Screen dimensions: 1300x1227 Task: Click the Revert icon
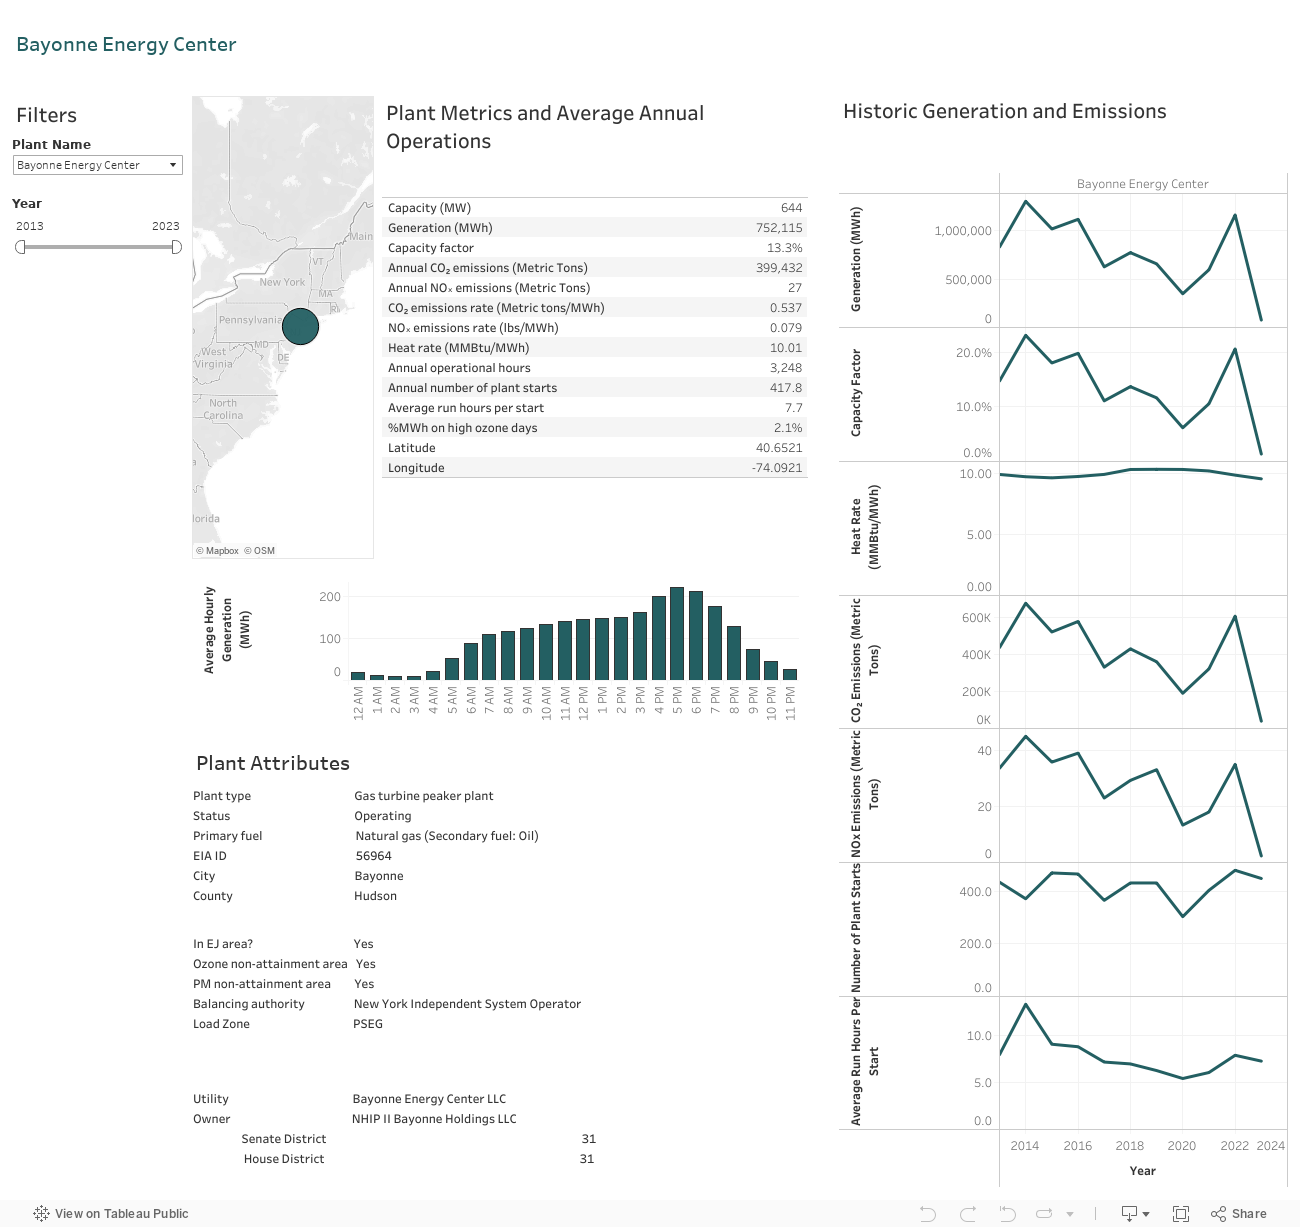click(1007, 1214)
